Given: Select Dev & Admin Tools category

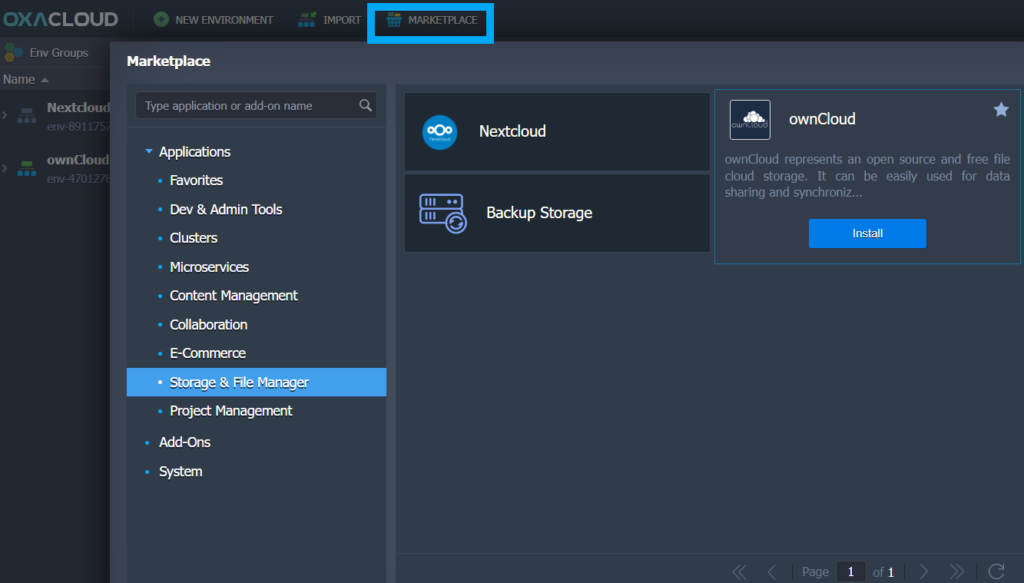Looking at the screenshot, I should coord(226,210).
